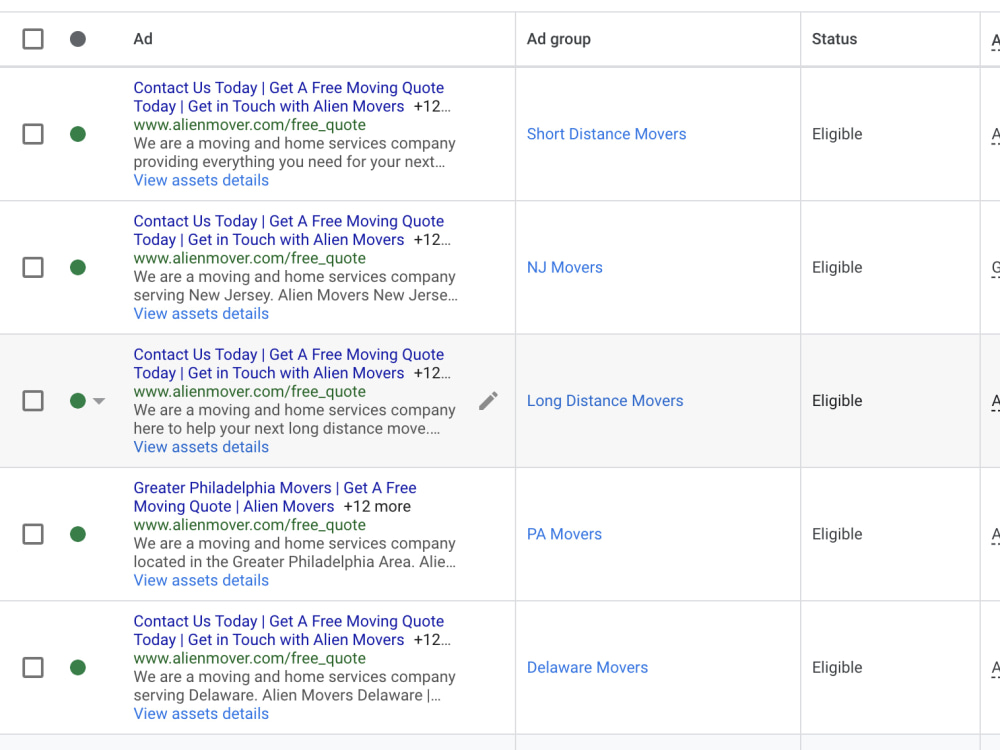Open the Delaware Movers ad group
Image resolution: width=1000 pixels, height=750 pixels.
(587, 667)
